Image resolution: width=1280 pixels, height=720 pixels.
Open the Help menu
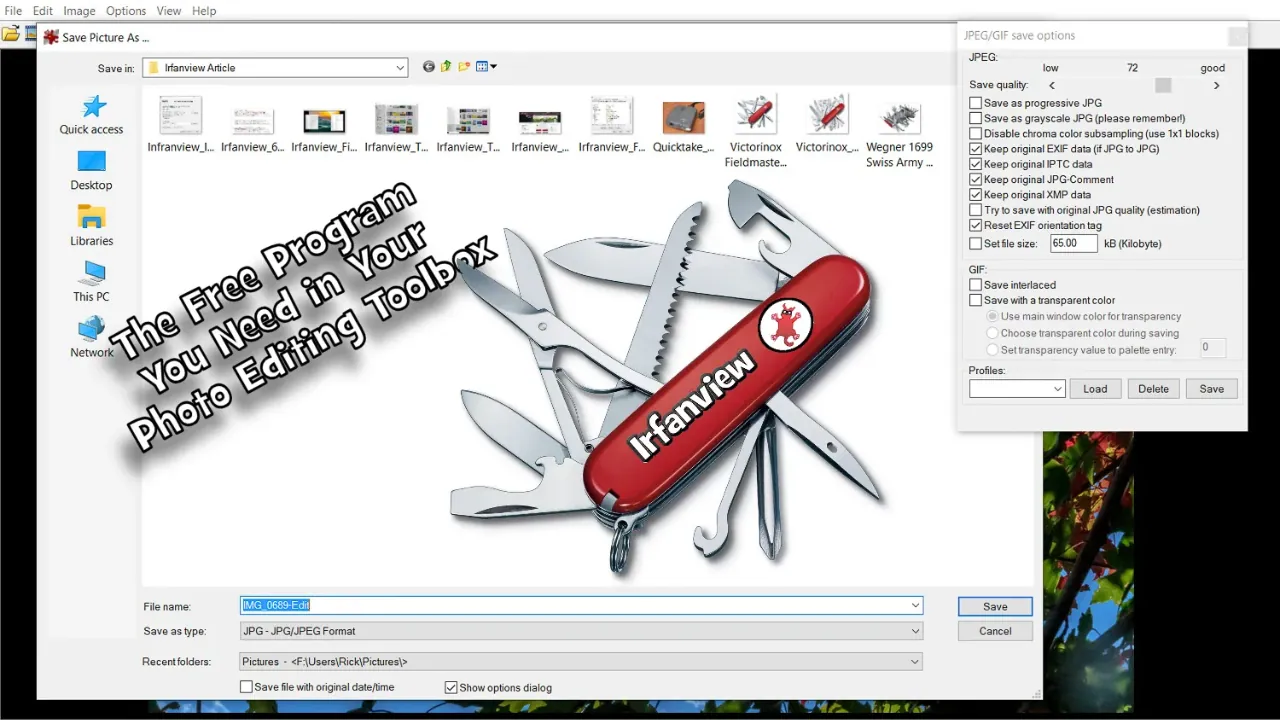coord(204,11)
